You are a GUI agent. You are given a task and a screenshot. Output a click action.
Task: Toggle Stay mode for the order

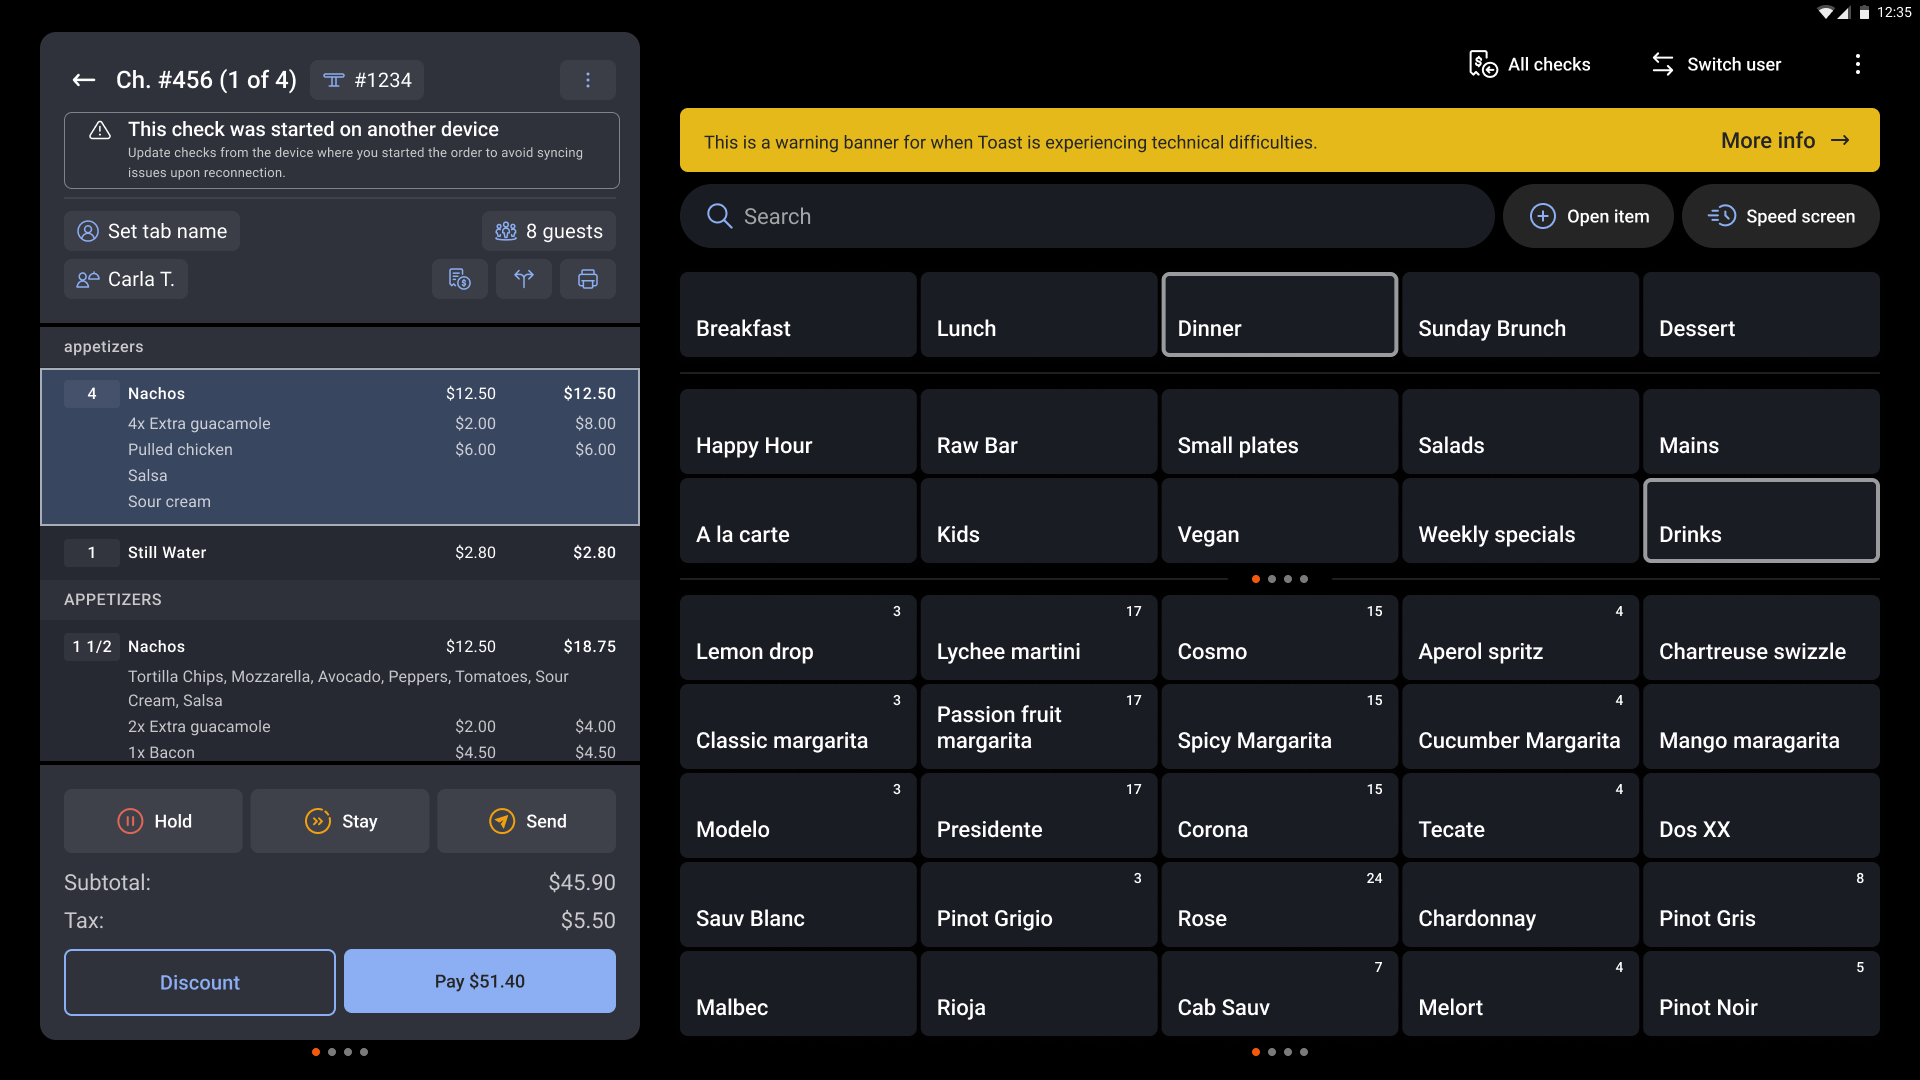340,821
